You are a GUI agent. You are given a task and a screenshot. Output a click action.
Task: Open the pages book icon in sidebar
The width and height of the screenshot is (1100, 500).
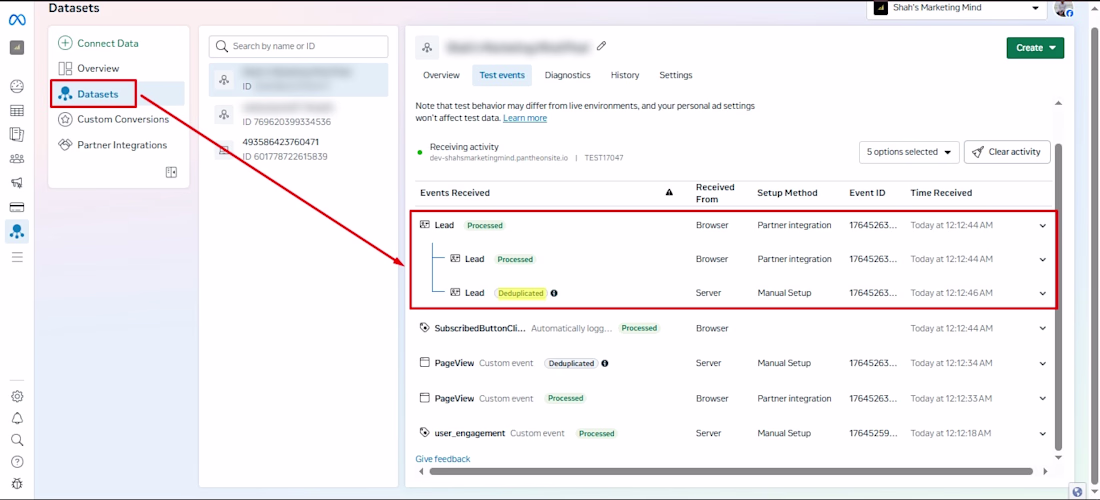17,134
